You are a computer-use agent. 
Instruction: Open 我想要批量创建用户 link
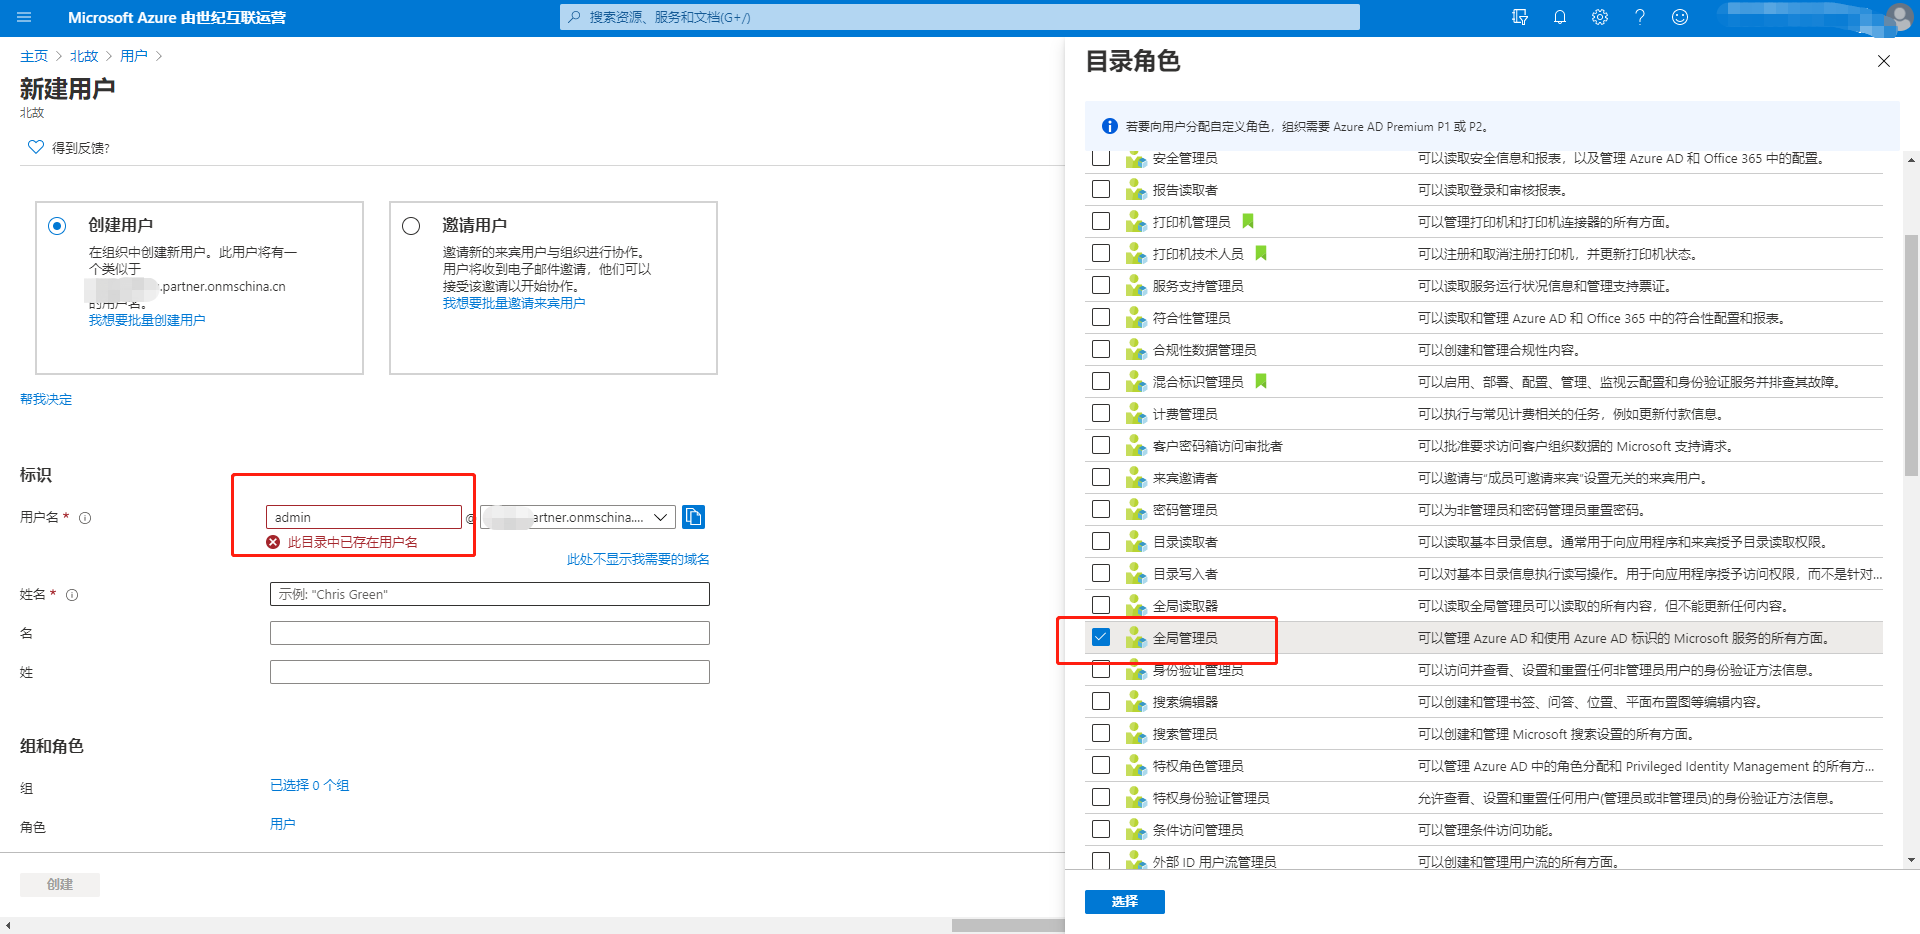click(x=147, y=320)
